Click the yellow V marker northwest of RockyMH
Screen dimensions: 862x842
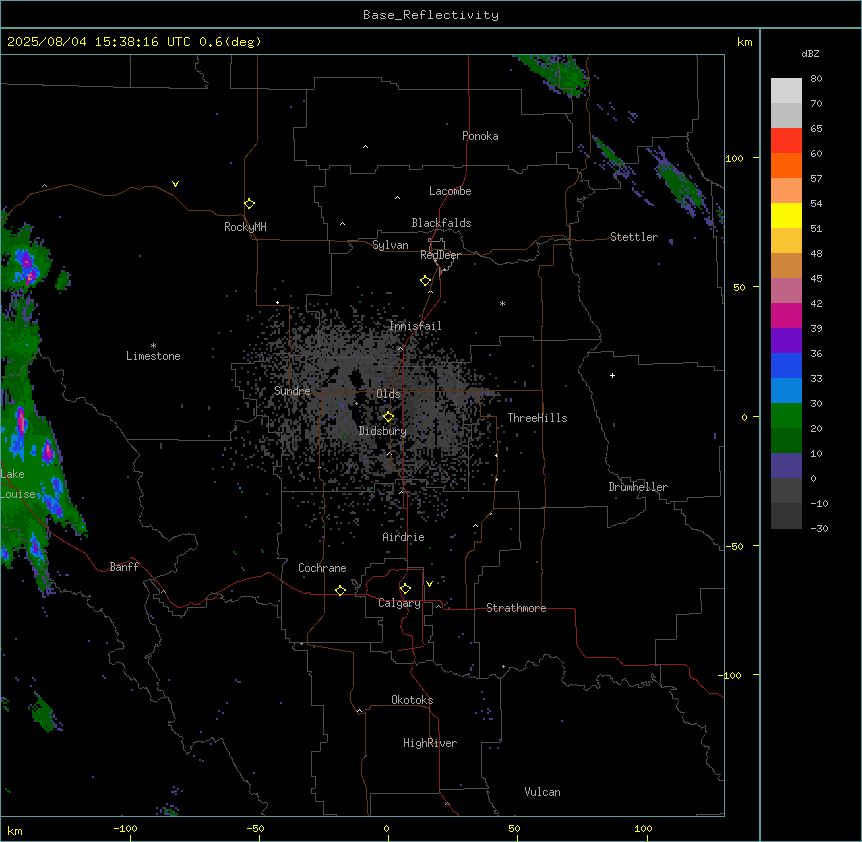175,184
